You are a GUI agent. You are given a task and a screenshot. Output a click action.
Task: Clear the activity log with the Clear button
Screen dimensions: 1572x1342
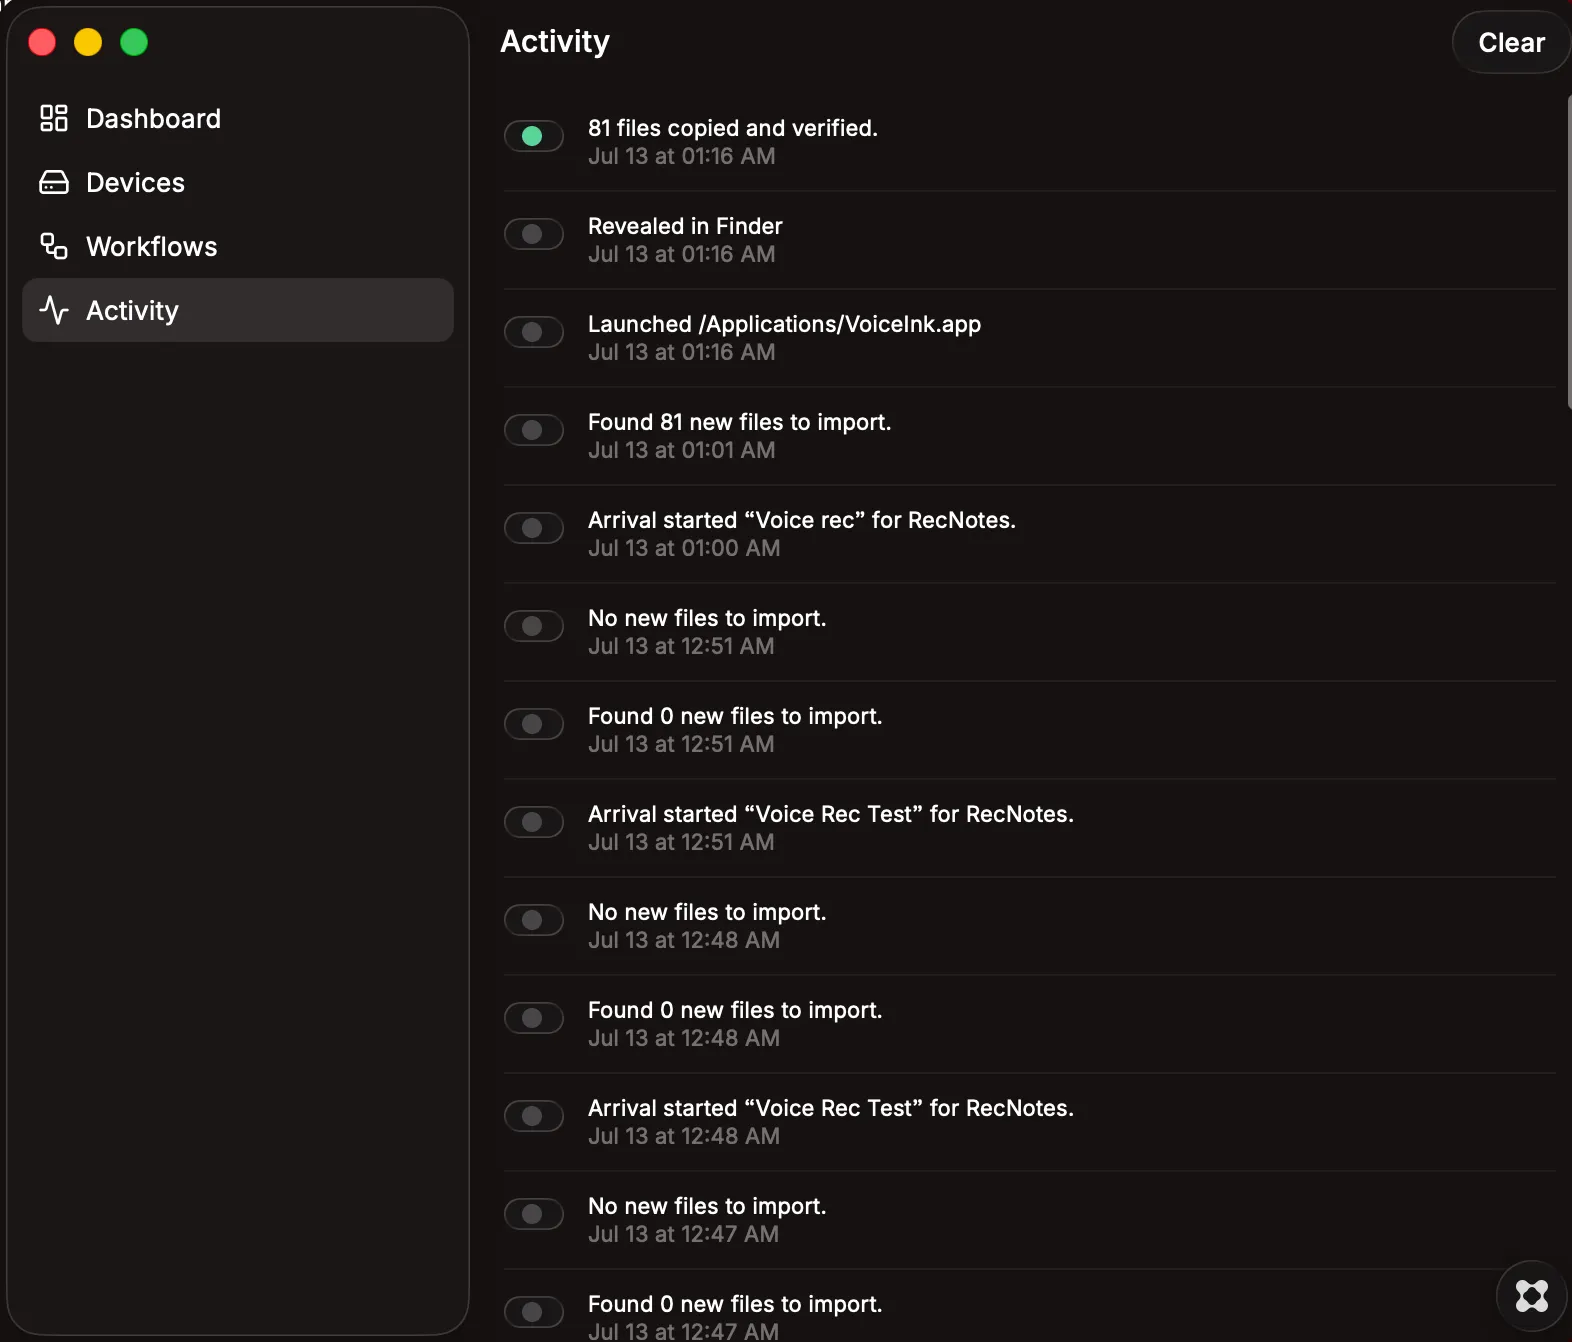point(1511,42)
